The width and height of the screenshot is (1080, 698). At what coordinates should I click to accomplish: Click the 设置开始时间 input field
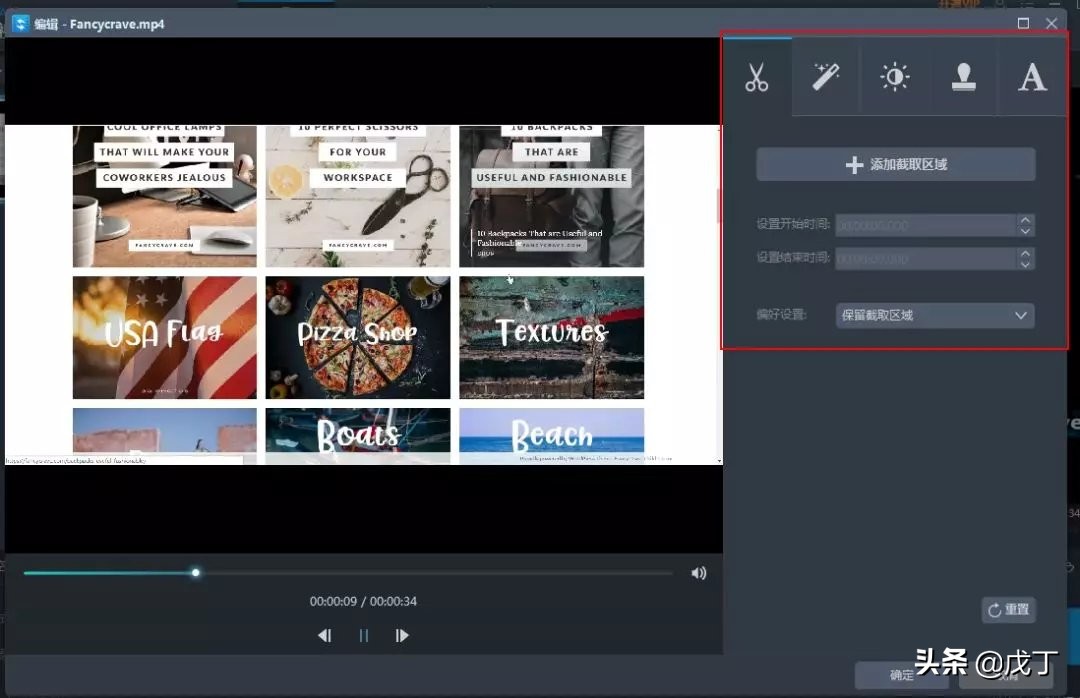pyautogui.click(x=926, y=225)
